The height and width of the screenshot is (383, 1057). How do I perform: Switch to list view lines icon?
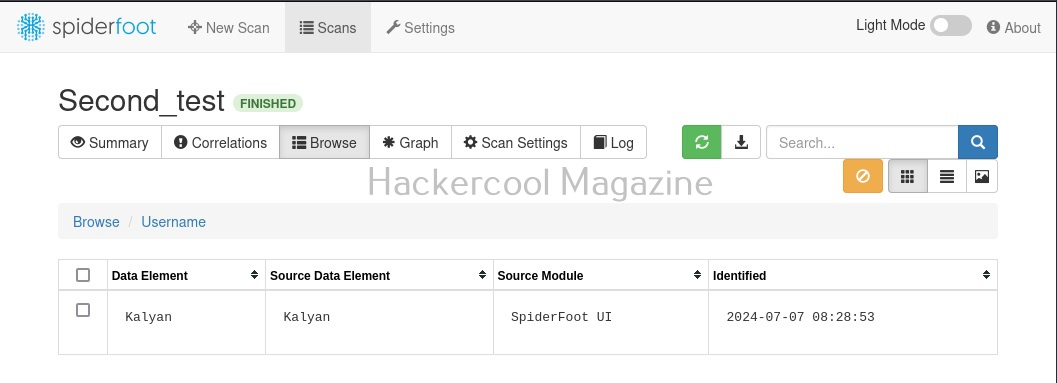coord(946,177)
